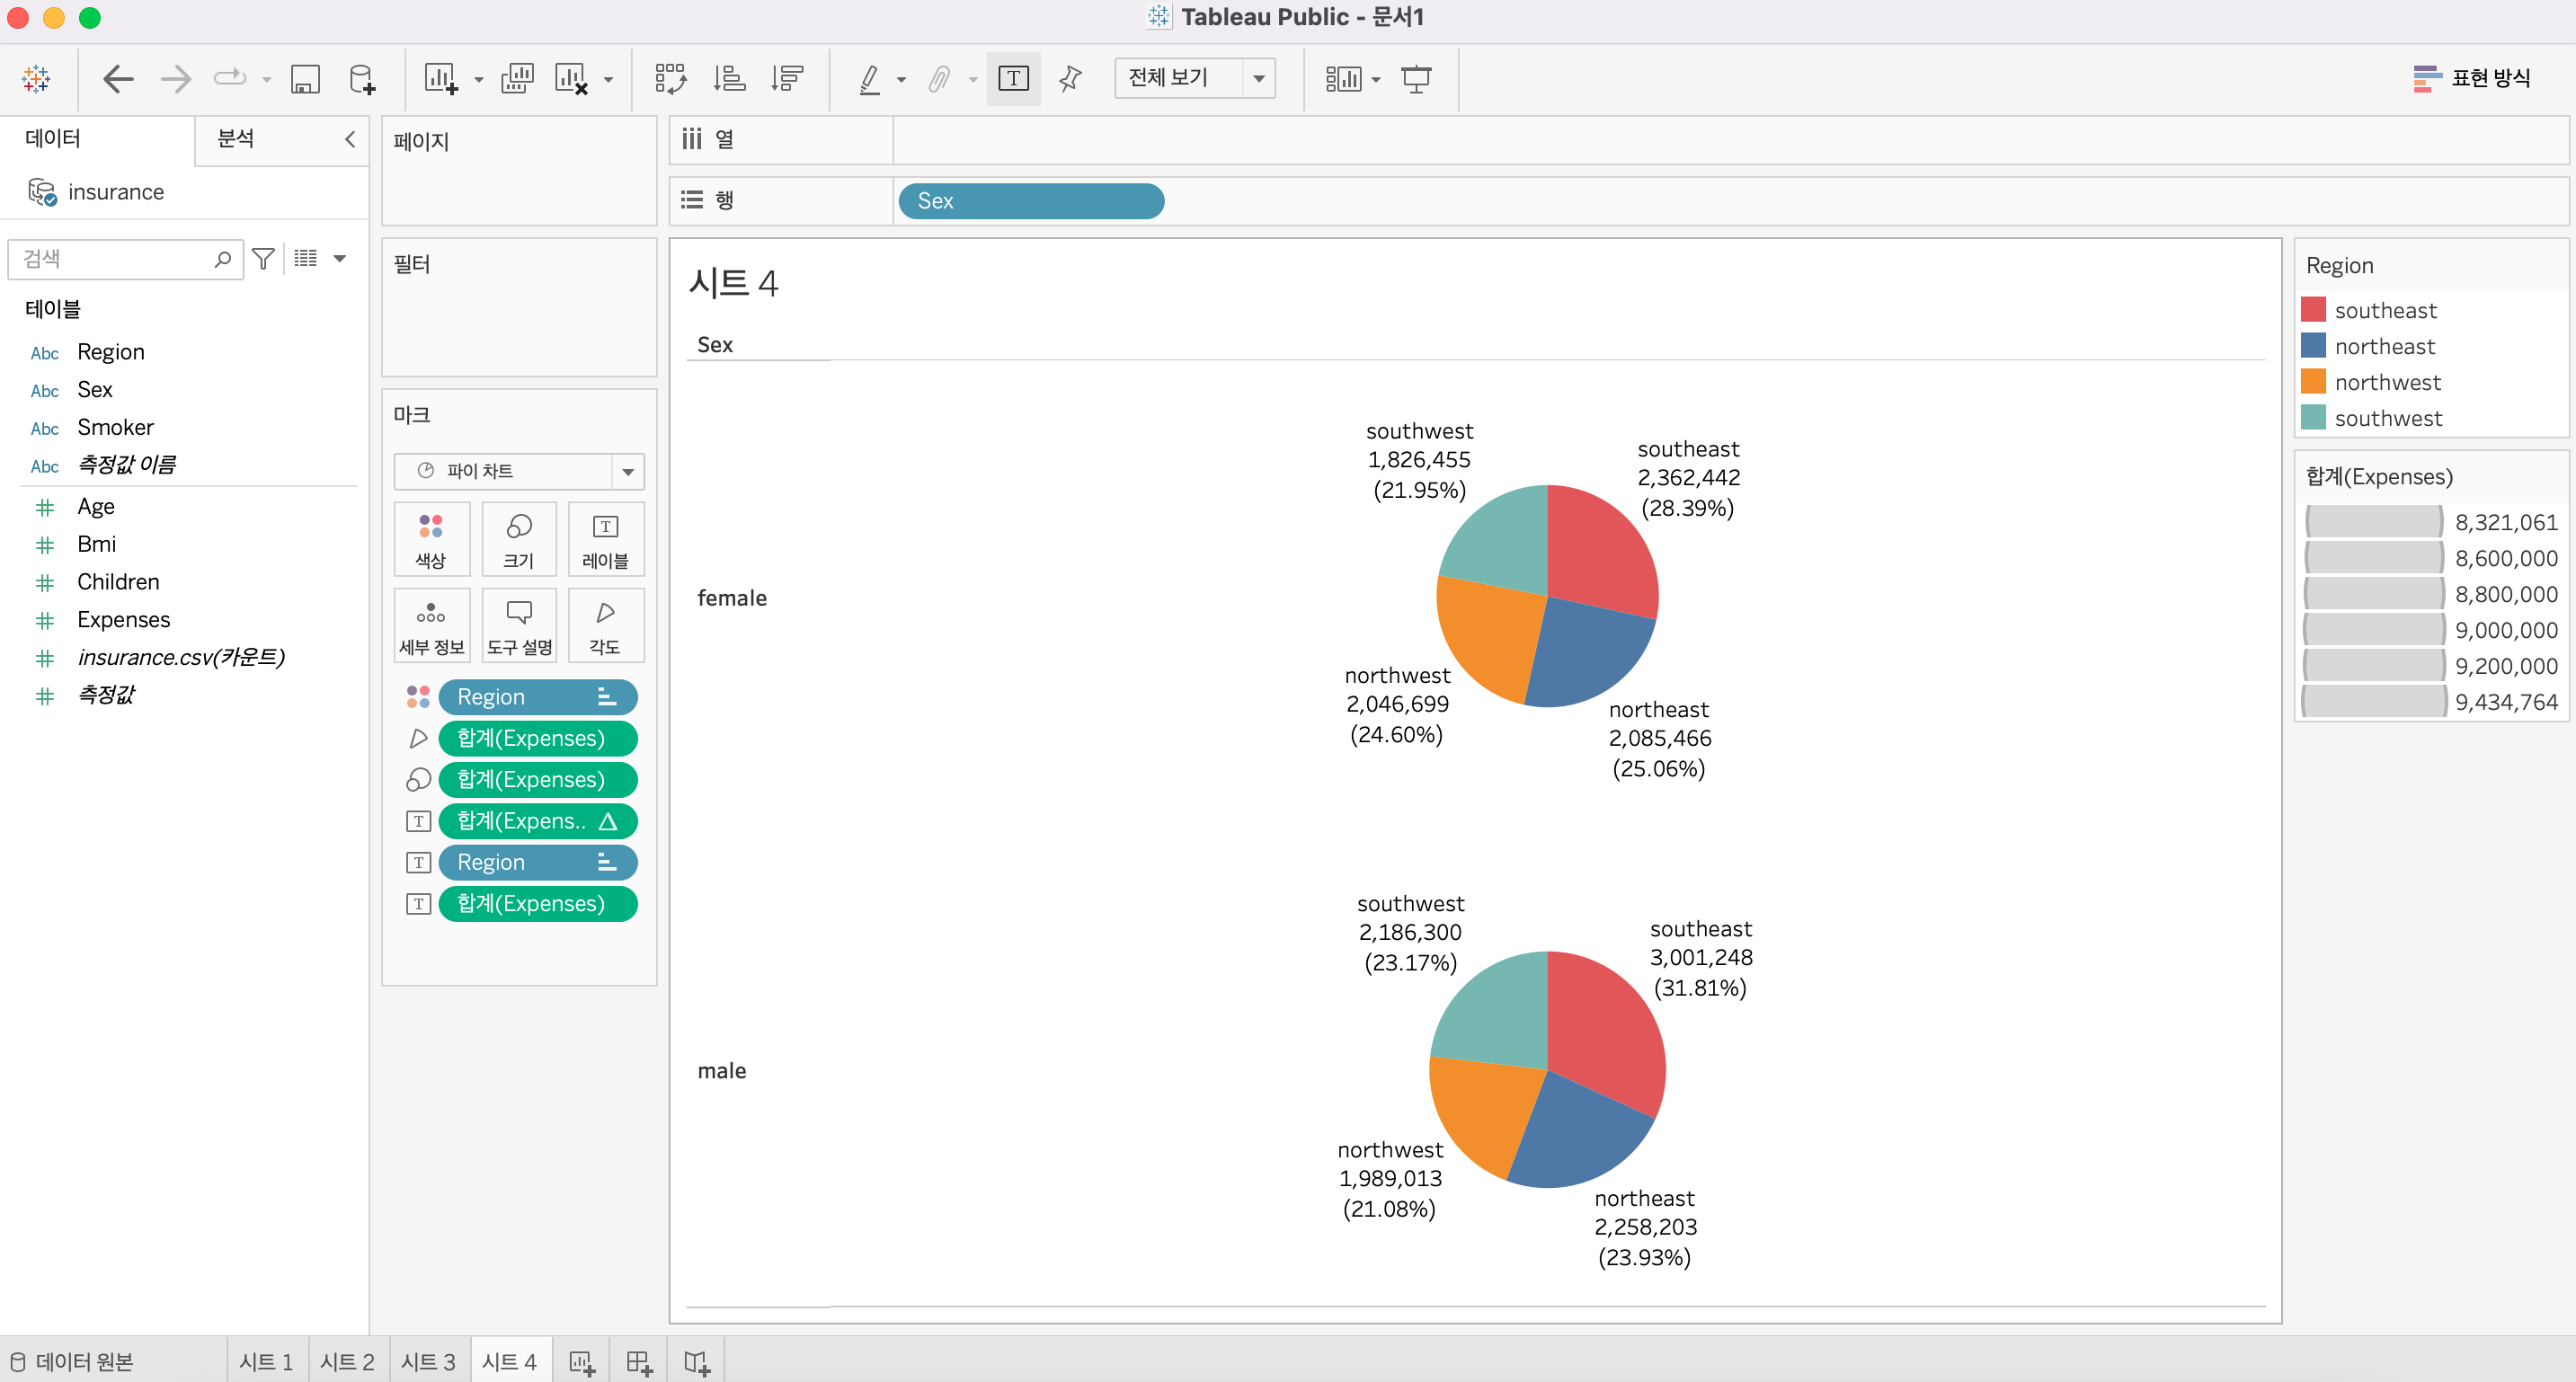Screen dimensions: 2576x1382
Task: Click the show/hide cards icon
Action: [x=1343, y=78]
